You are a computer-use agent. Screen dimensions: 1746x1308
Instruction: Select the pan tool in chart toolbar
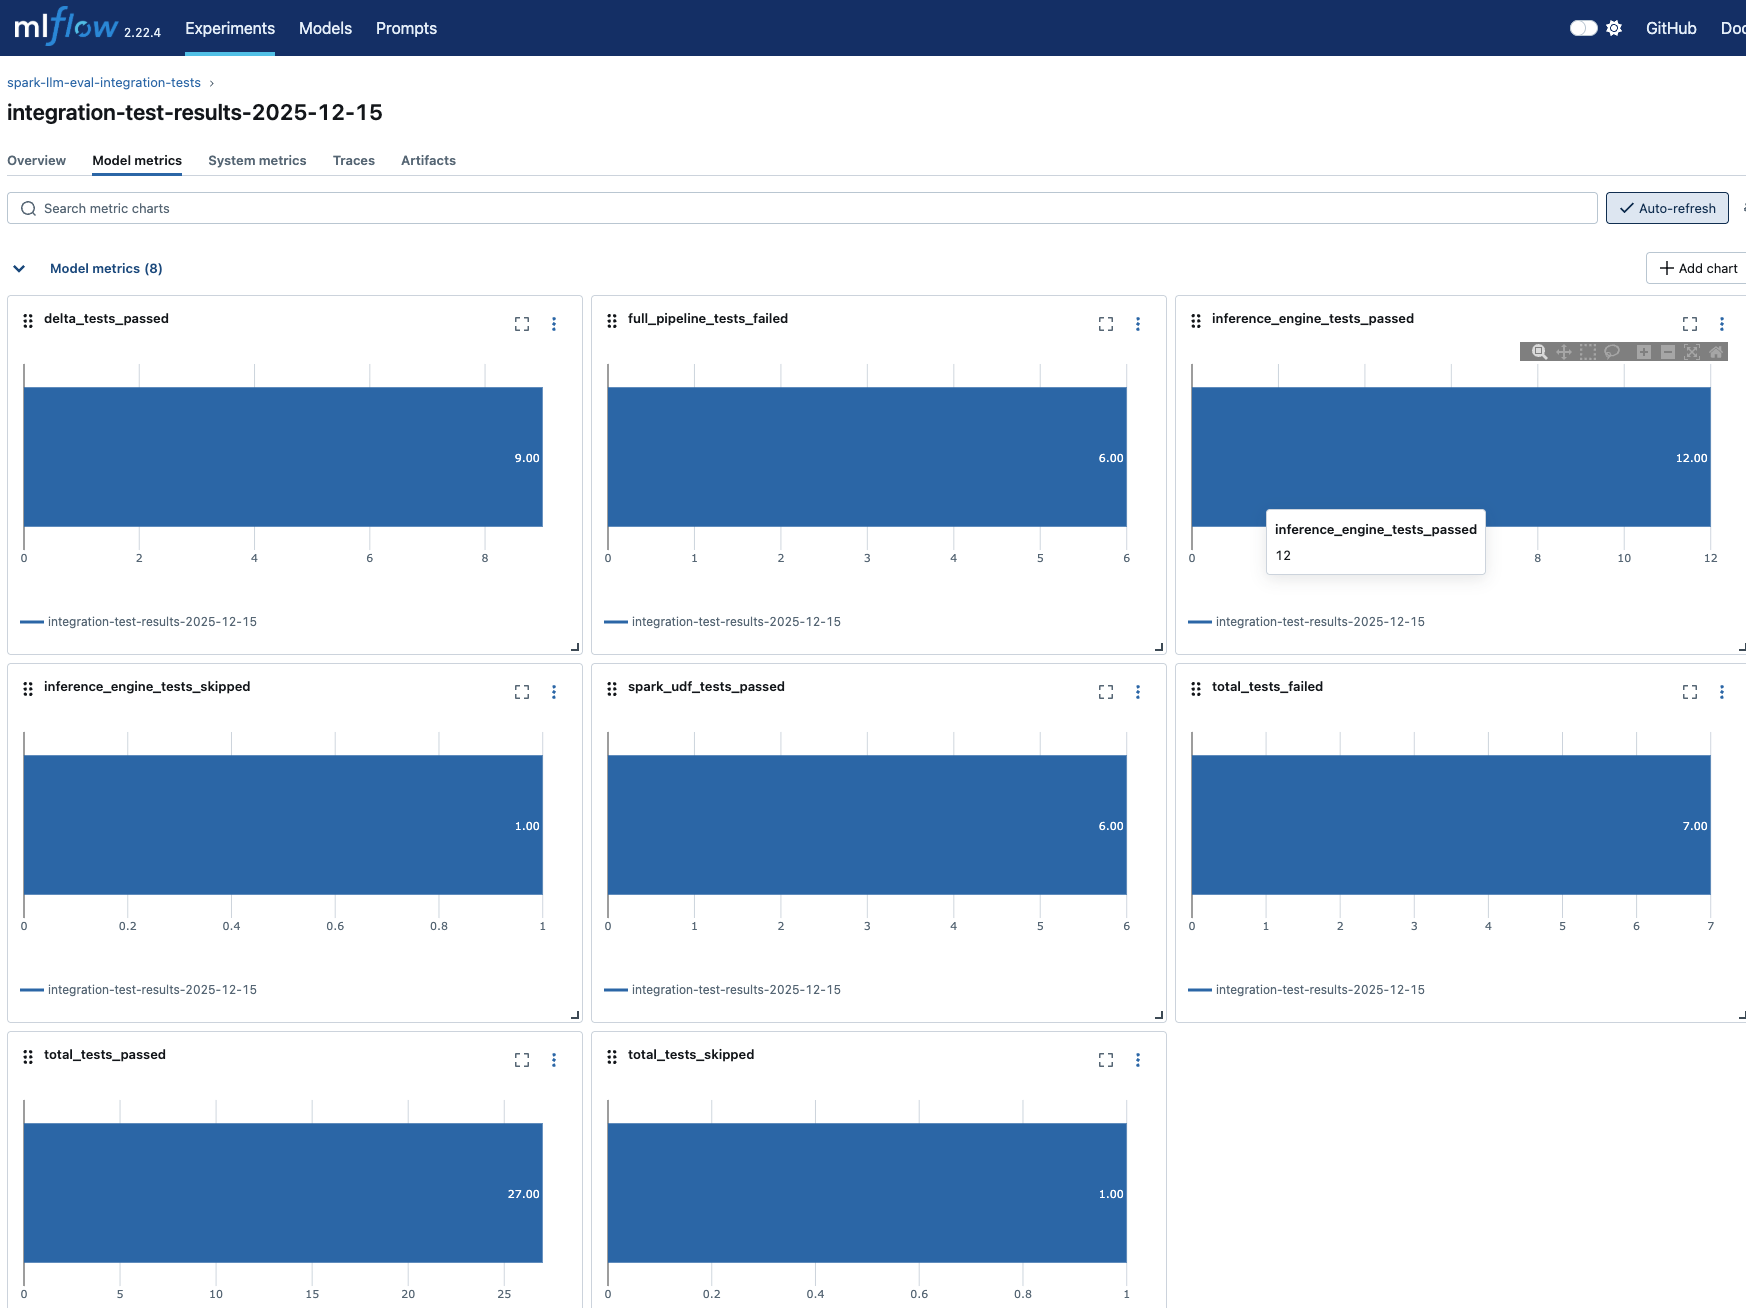click(1564, 352)
